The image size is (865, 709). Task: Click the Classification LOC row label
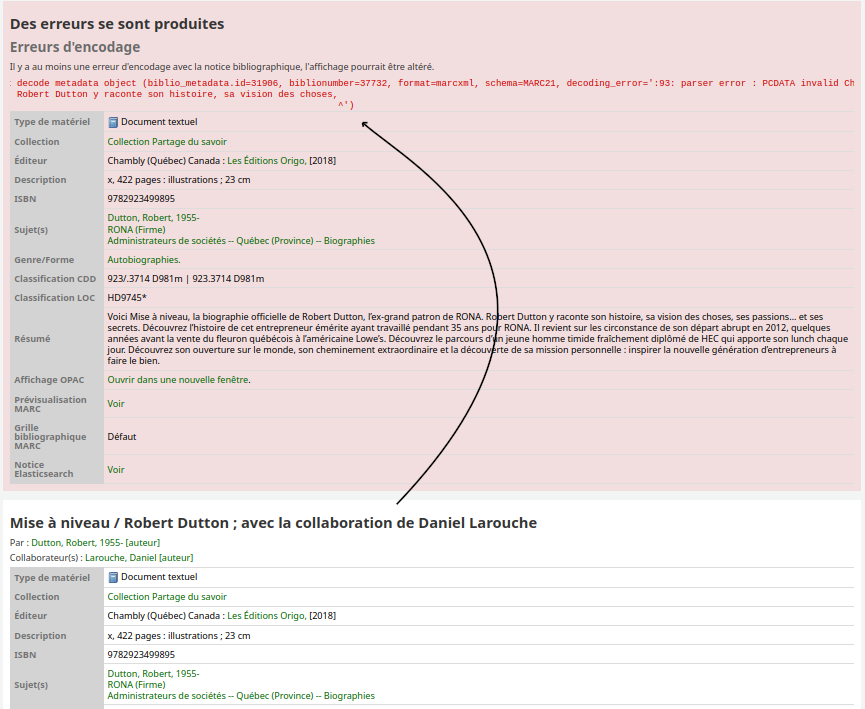[x=55, y=298]
